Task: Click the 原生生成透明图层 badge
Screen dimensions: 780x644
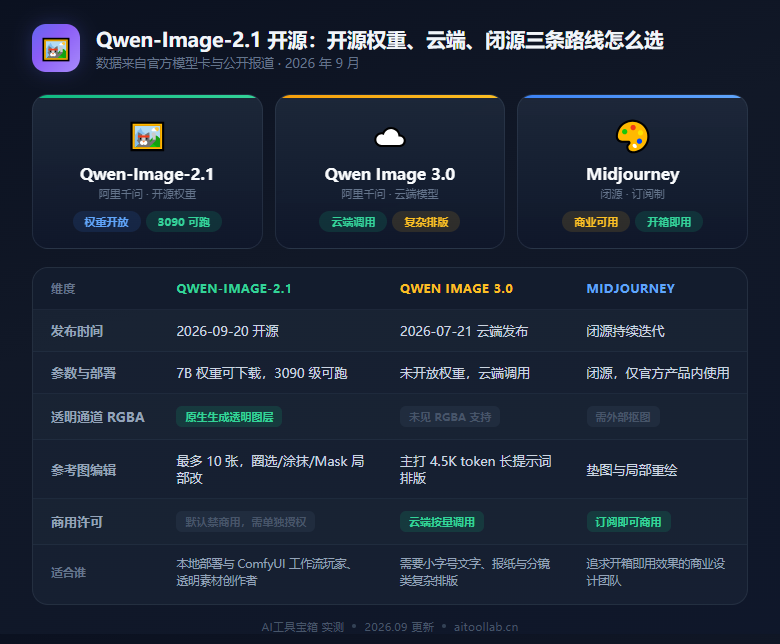Action: [x=229, y=417]
